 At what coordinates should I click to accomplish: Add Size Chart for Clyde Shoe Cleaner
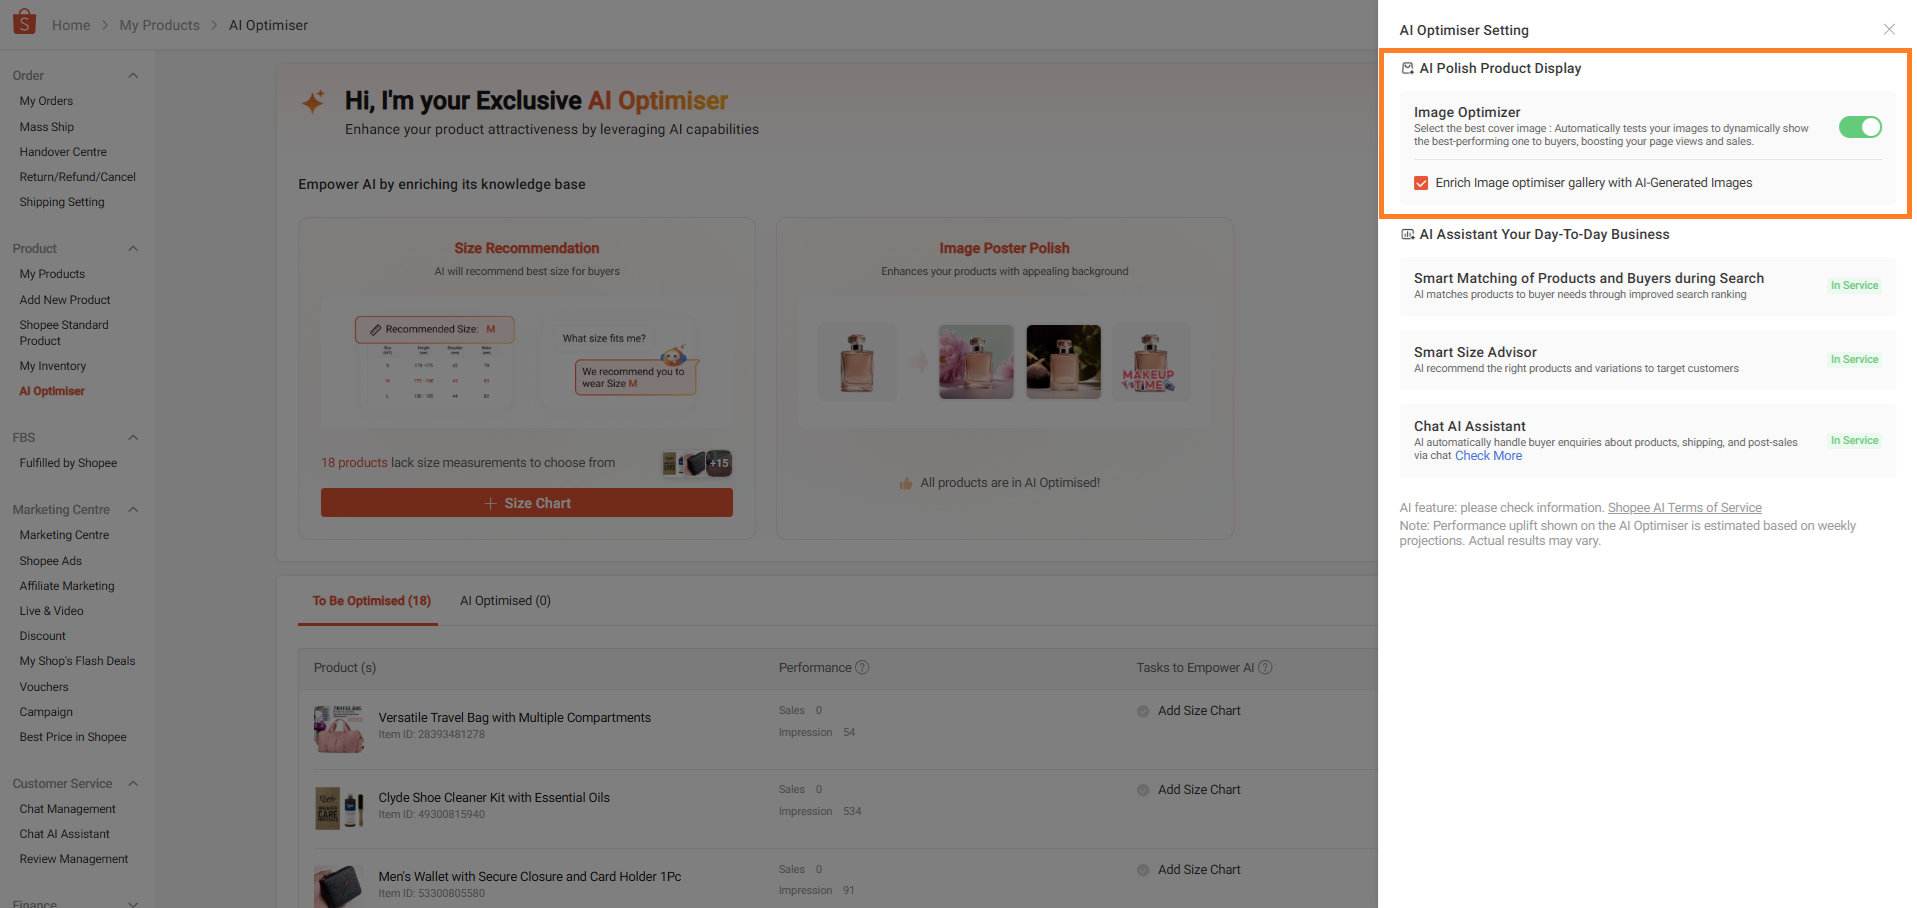[x=1199, y=790]
